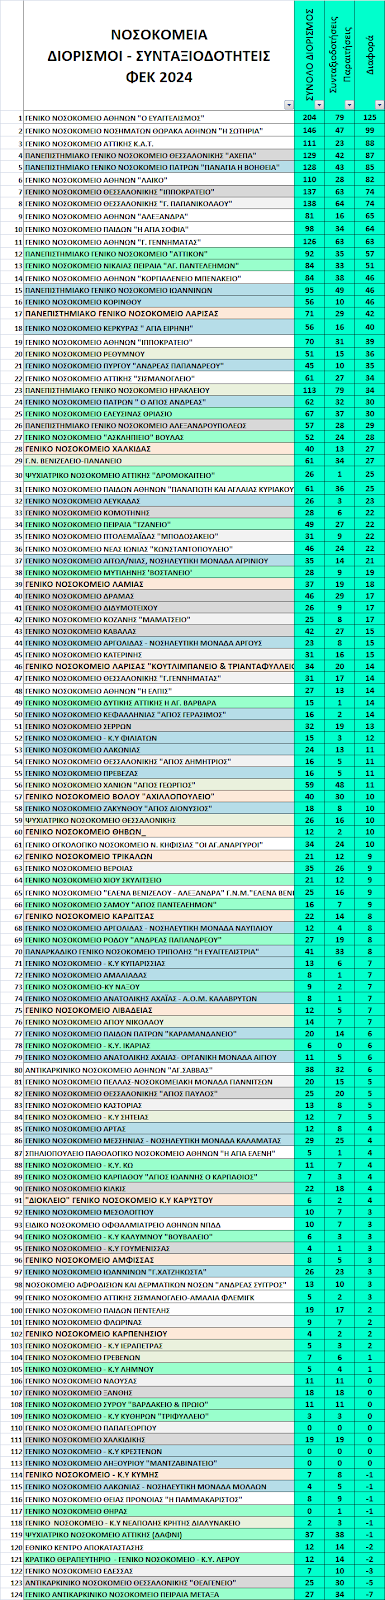
Task: Select difference 125 in Ευαγγελισμός row
Action: 370,117
